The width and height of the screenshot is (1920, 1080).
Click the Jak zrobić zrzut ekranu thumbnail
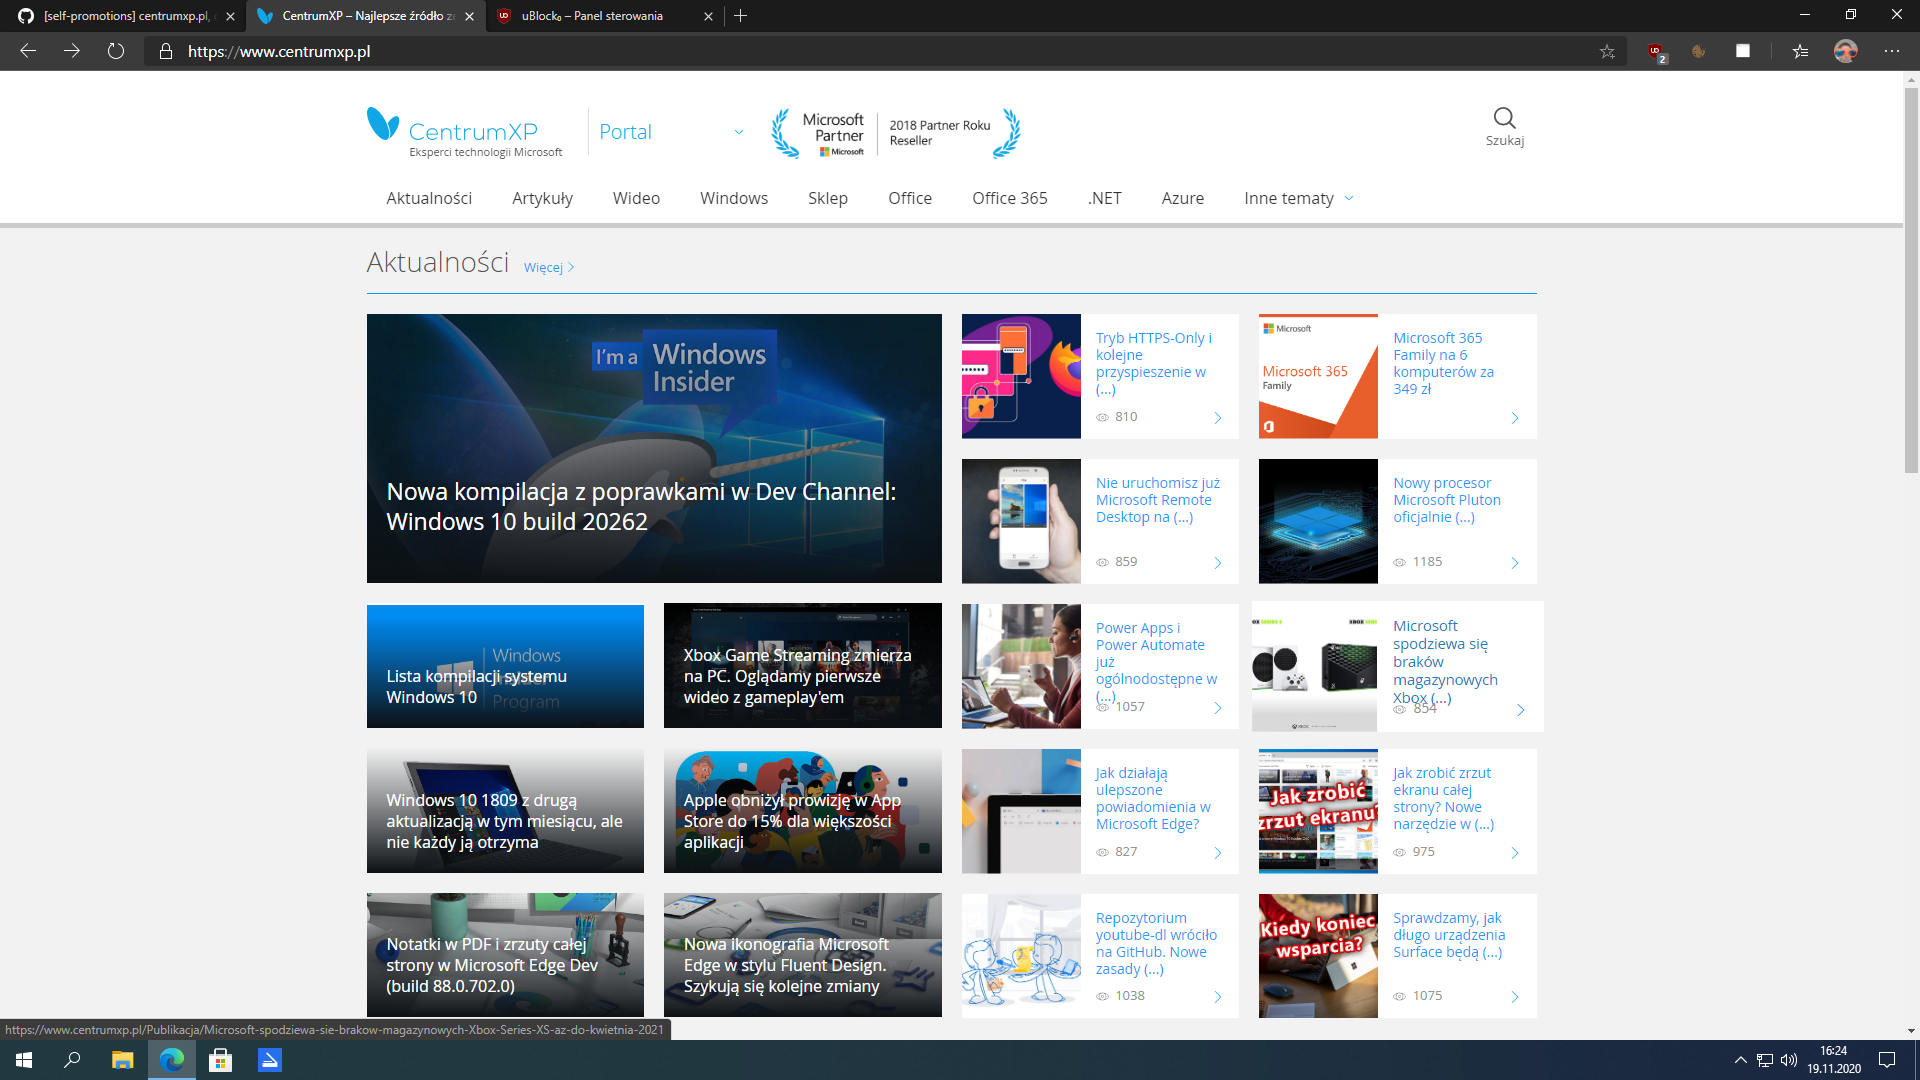pyautogui.click(x=1318, y=811)
